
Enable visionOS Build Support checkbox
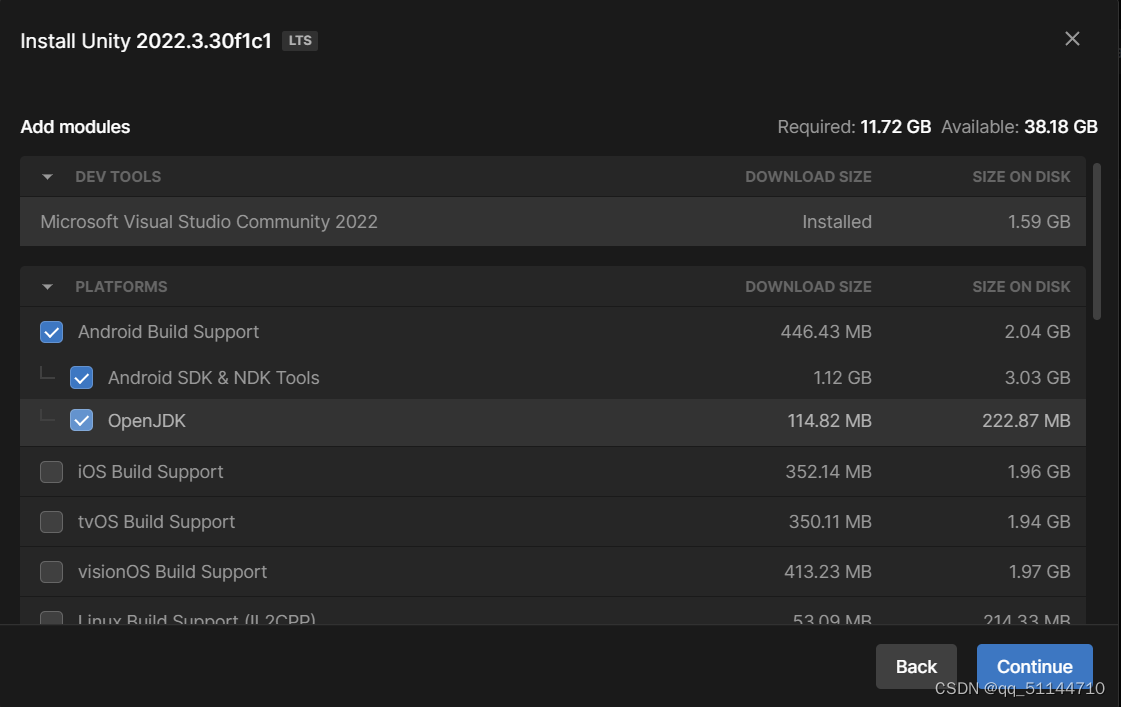pos(51,572)
